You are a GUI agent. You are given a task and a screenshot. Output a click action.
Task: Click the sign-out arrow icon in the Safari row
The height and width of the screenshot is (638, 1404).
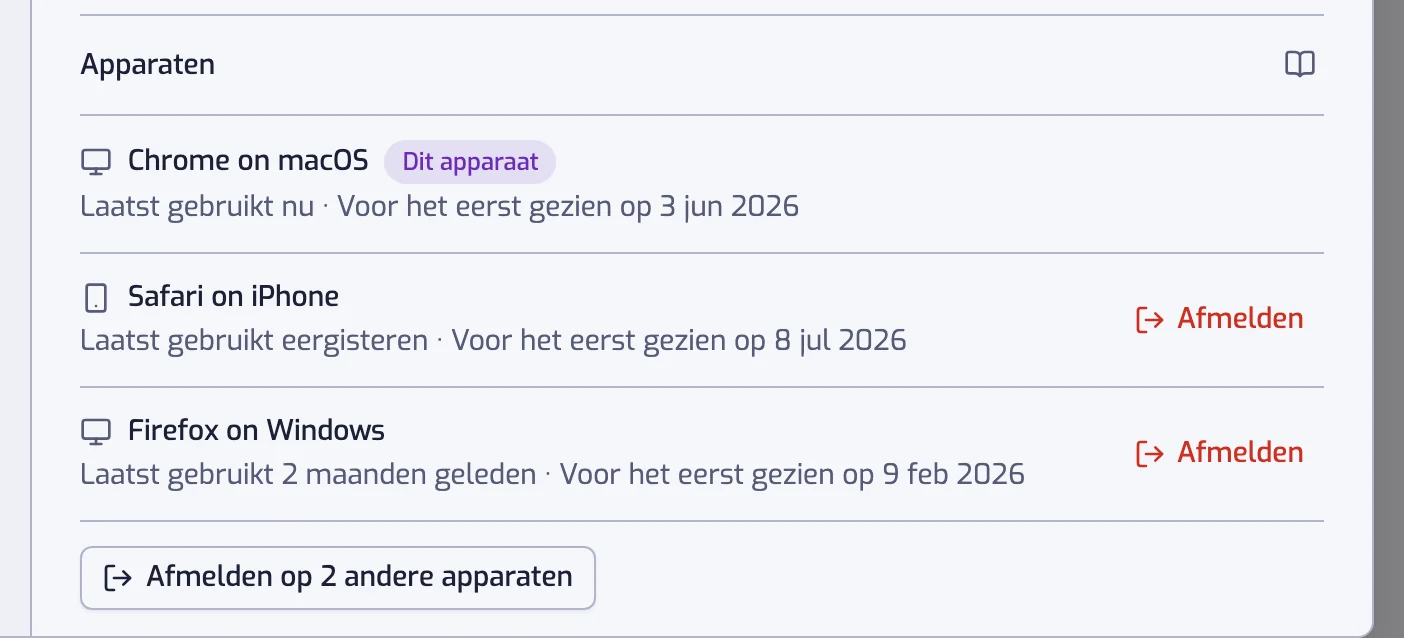pyautogui.click(x=1150, y=319)
